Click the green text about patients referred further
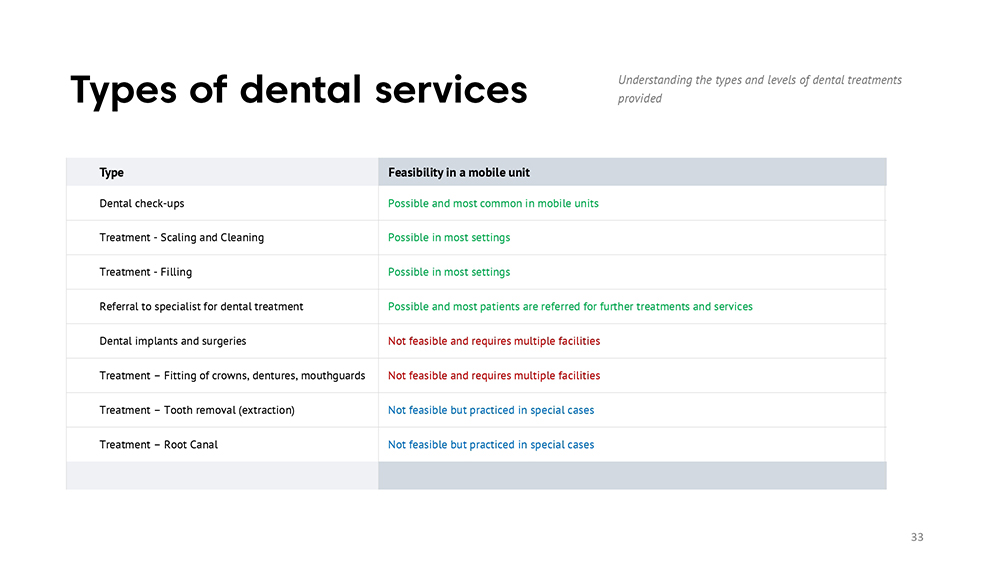Screen dimensions: 1000x563 pos(570,307)
